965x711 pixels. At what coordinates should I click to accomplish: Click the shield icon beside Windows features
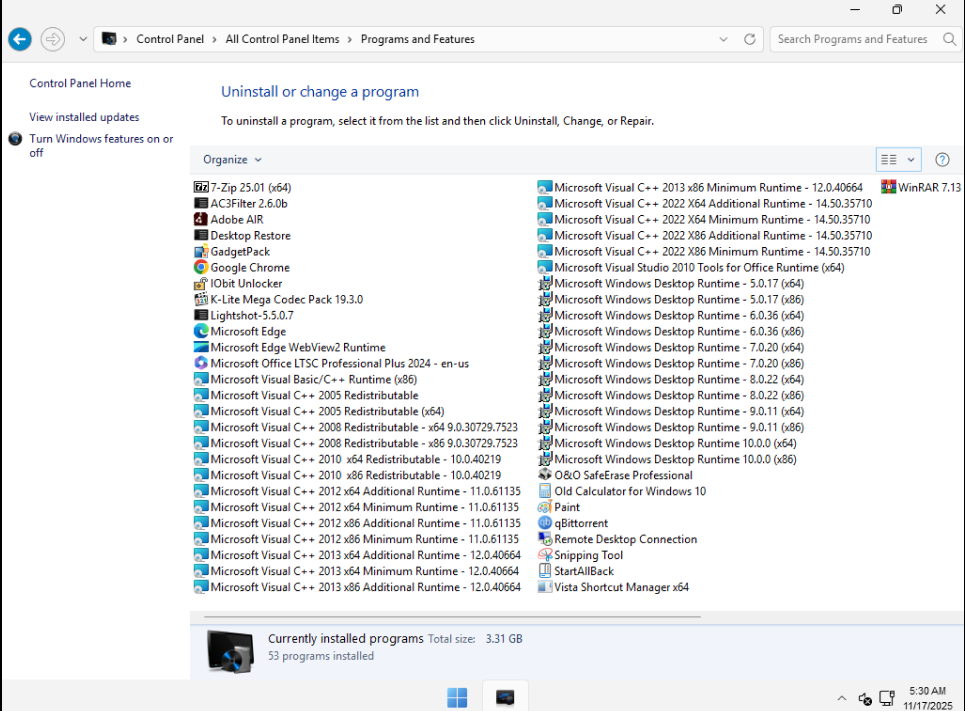point(15,139)
